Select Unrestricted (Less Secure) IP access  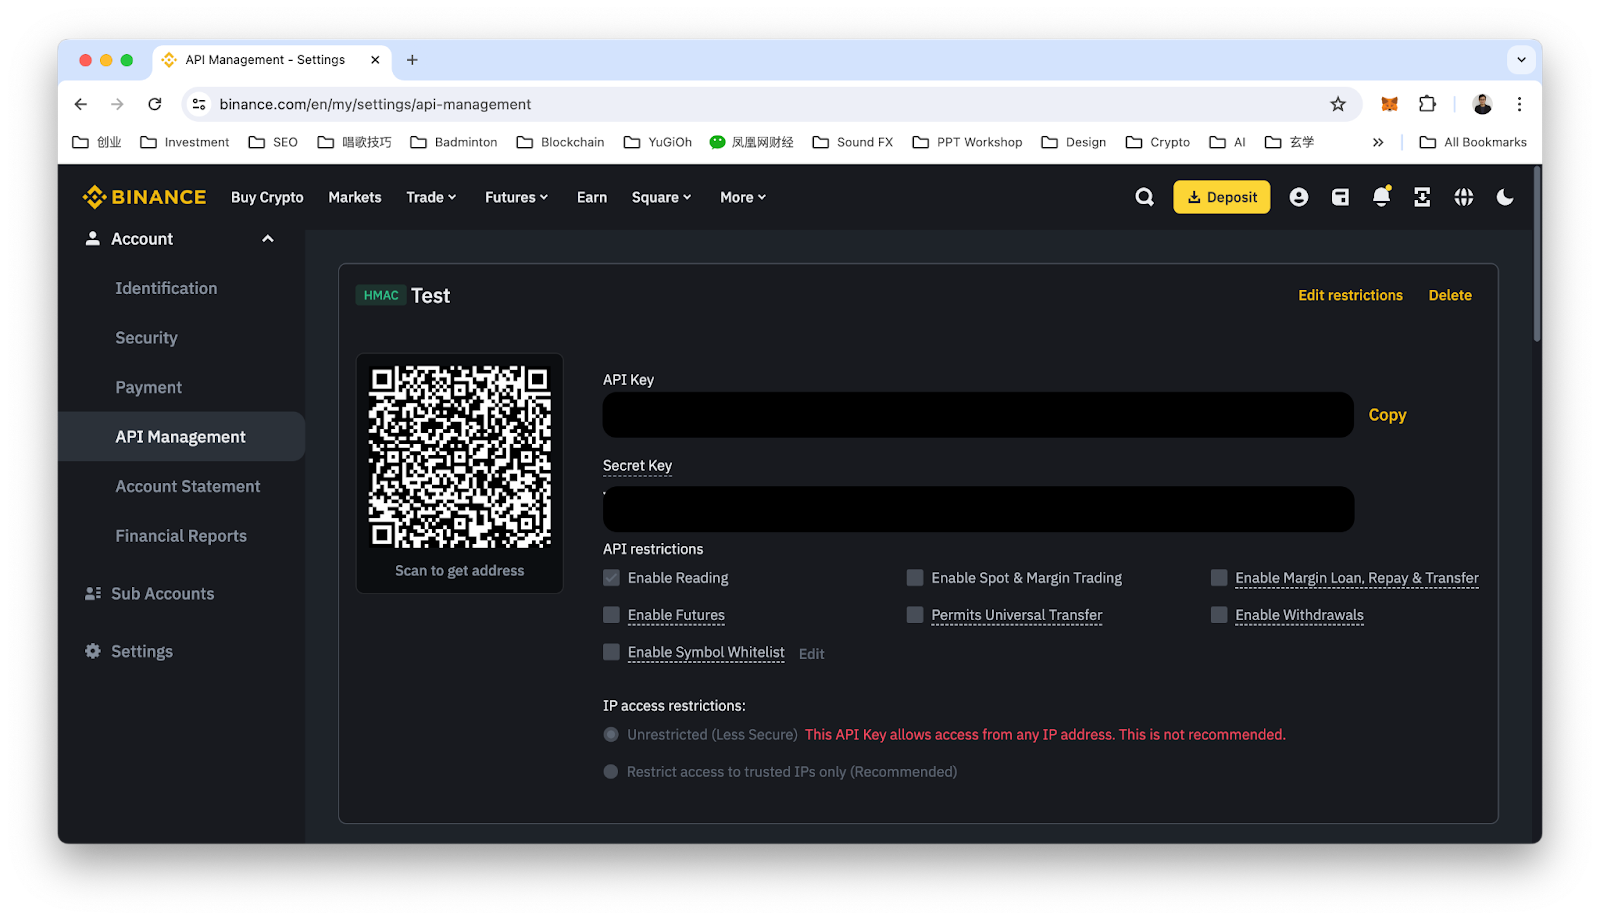pyautogui.click(x=611, y=735)
